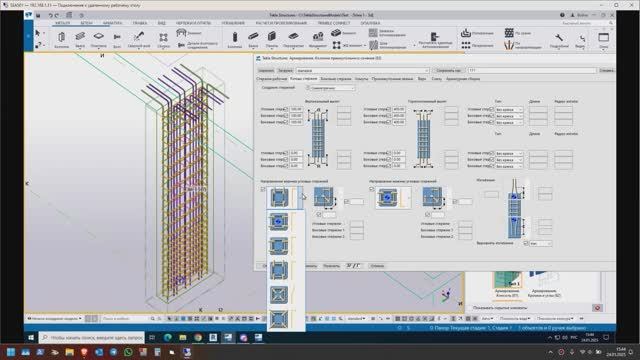This screenshot has height=360, width=640.
Task: Switch to the БЕТОН ribbon tab
Action: pyautogui.click(x=86, y=23)
